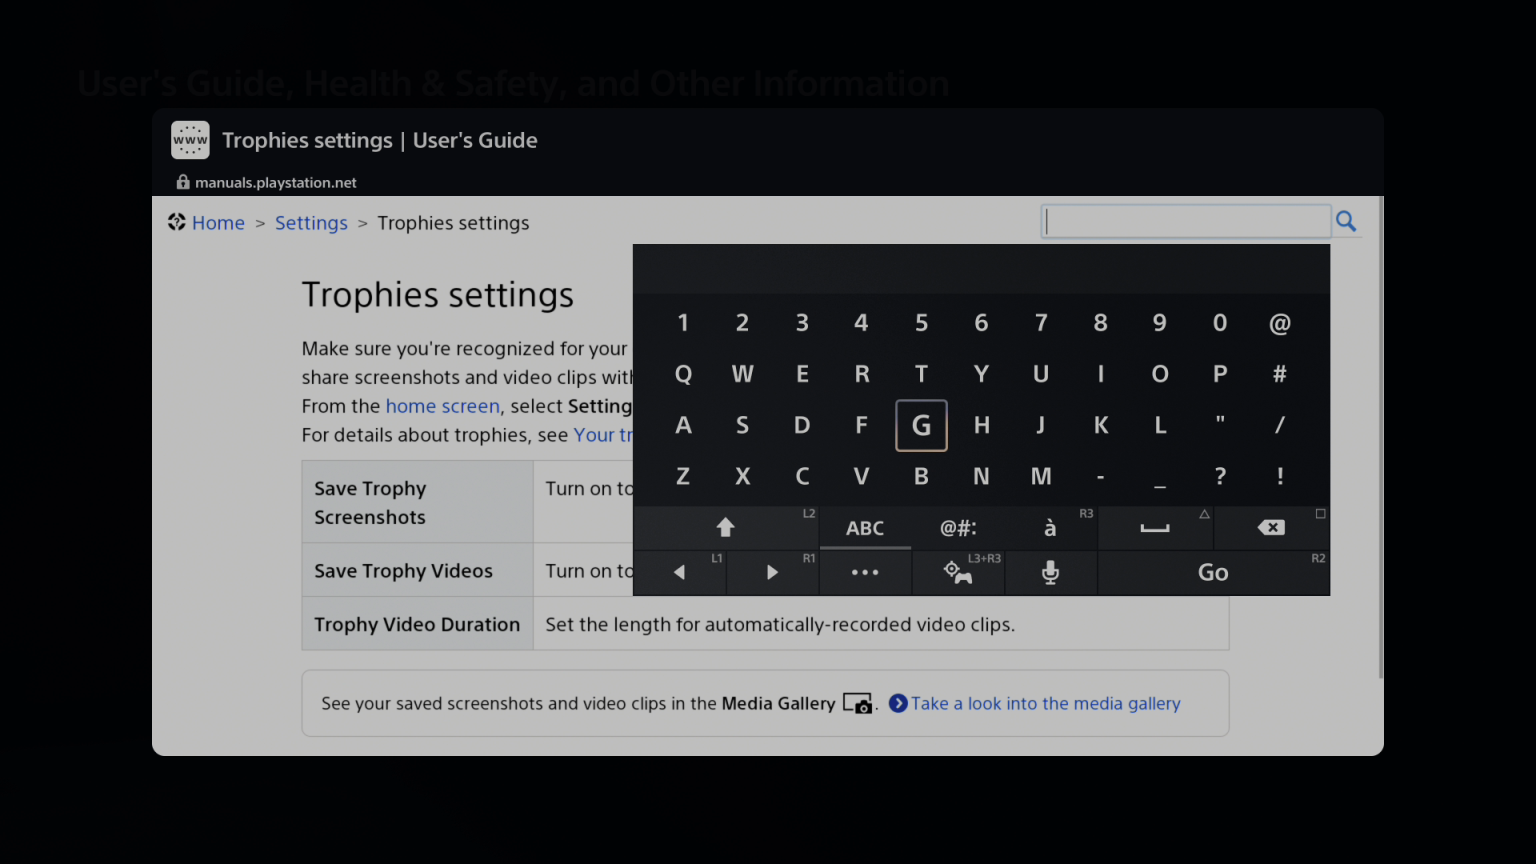
Task: Select the microphone voice input key
Action: 1050,572
